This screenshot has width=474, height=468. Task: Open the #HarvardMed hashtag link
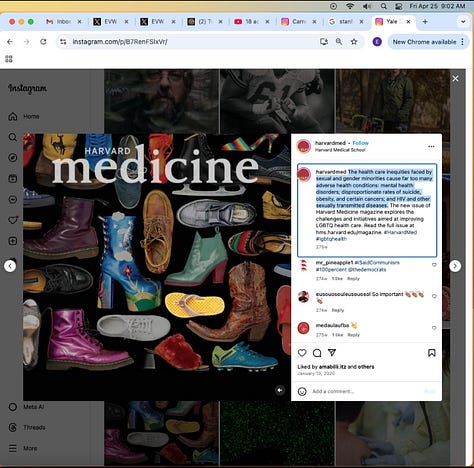[400, 232]
